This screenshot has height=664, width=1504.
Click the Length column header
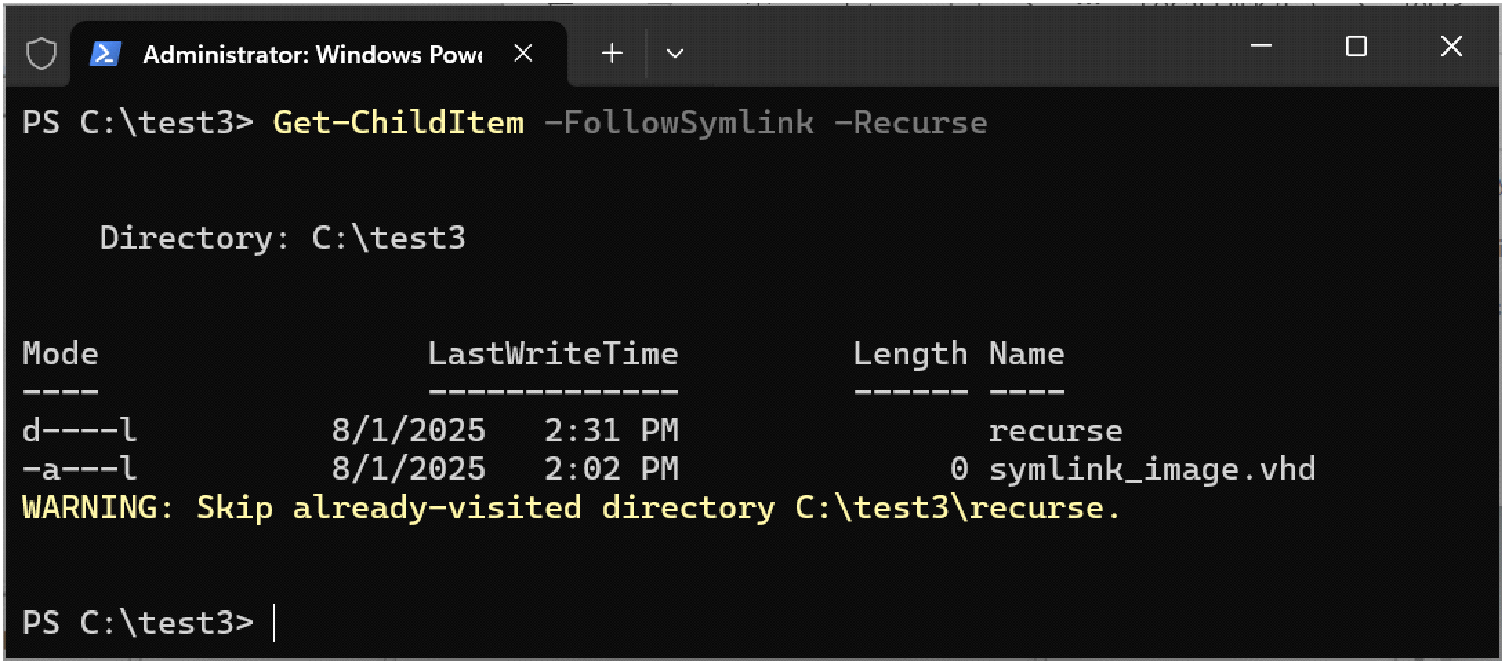(910, 353)
